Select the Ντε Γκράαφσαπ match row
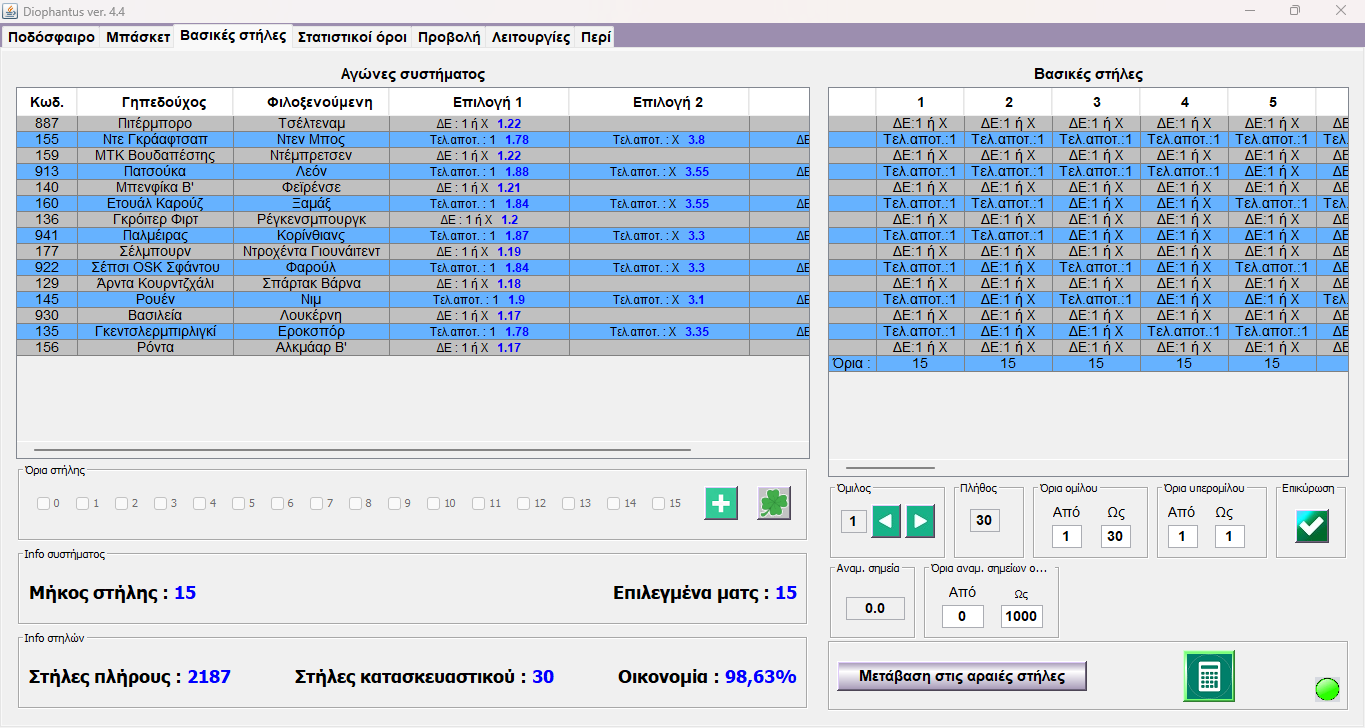This screenshot has width=1365, height=728. [413, 139]
